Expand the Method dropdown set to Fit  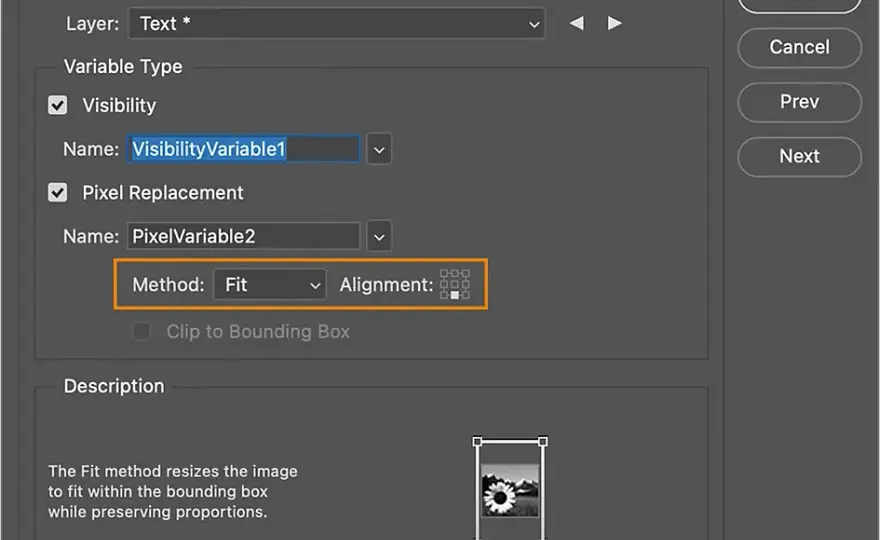(x=270, y=285)
